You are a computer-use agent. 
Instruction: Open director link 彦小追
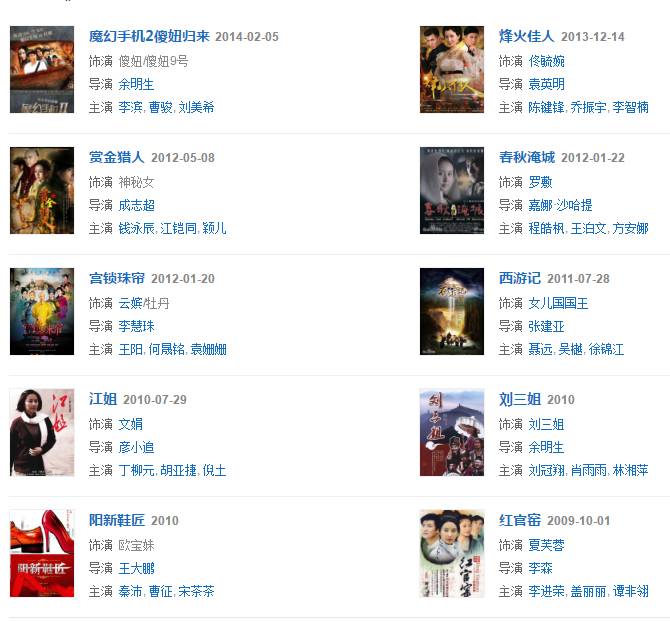coord(136,447)
